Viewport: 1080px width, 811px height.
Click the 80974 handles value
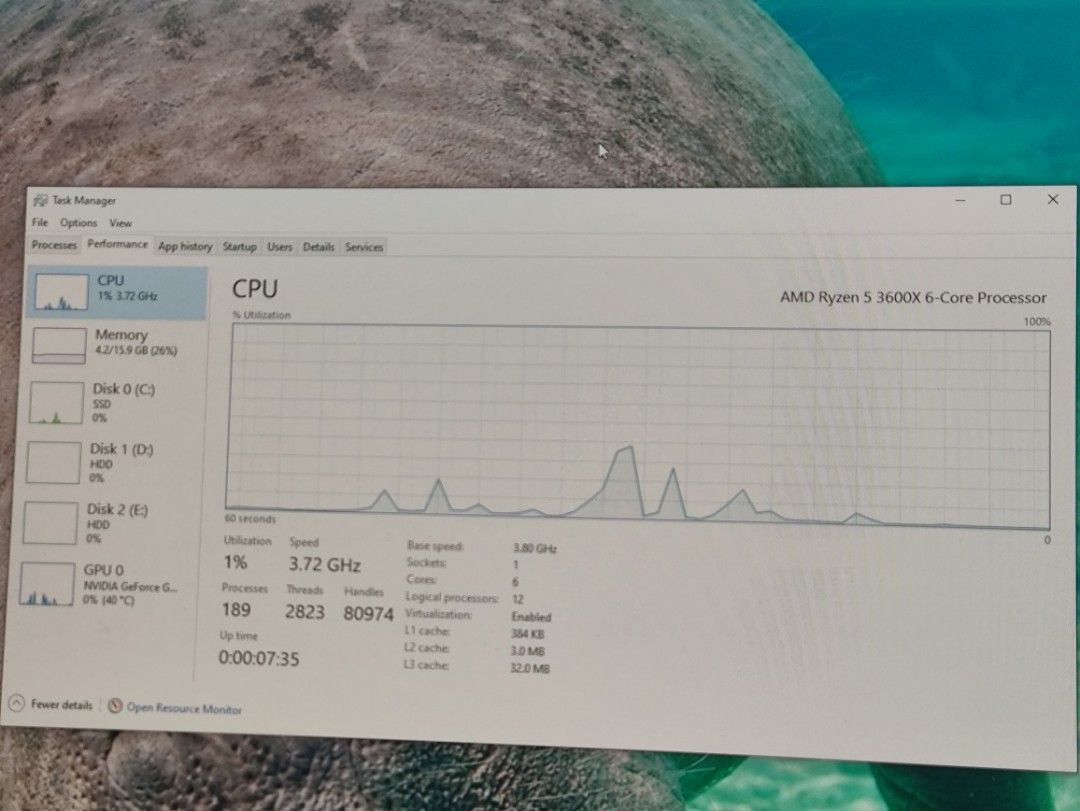click(368, 614)
